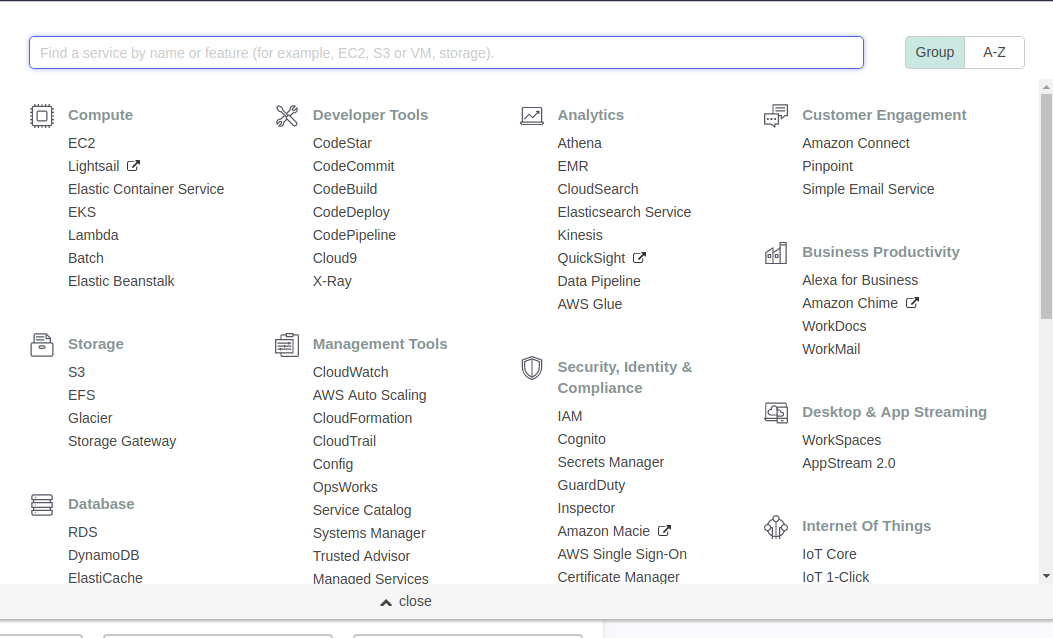
Task: Open CloudWatch from Management Tools
Action: tap(350, 372)
